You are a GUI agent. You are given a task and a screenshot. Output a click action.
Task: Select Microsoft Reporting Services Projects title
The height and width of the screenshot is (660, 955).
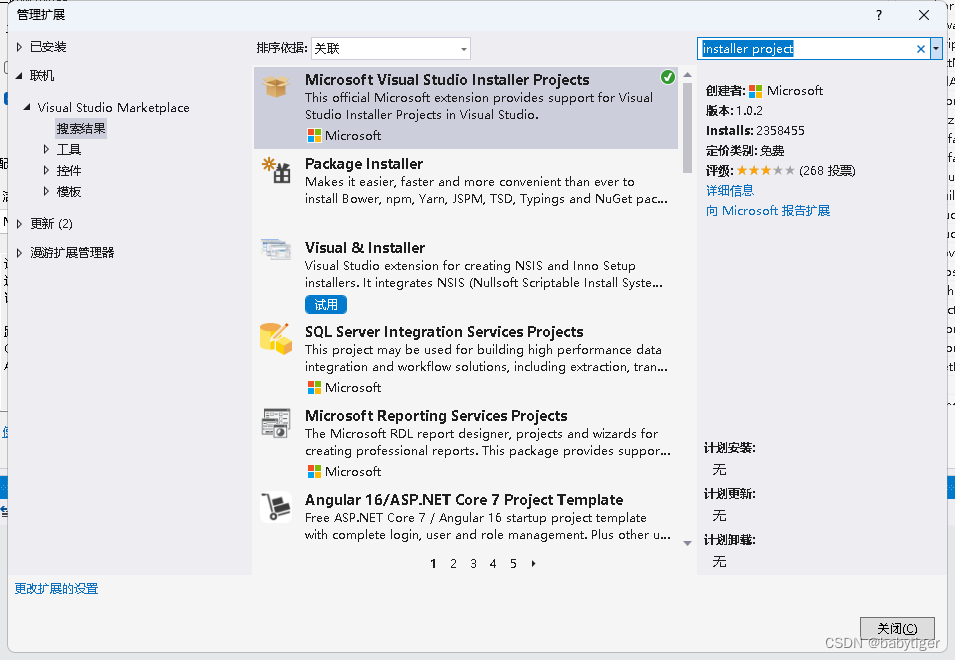pyautogui.click(x=436, y=416)
